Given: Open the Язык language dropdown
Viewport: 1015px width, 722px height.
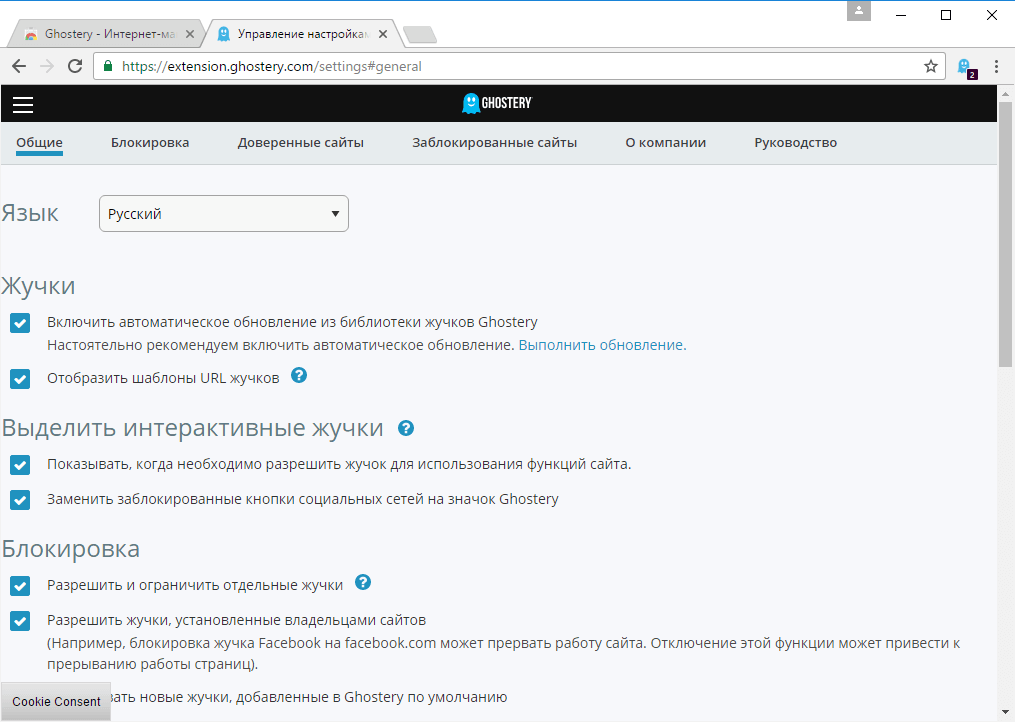Looking at the screenshot, I should (224, 214).
